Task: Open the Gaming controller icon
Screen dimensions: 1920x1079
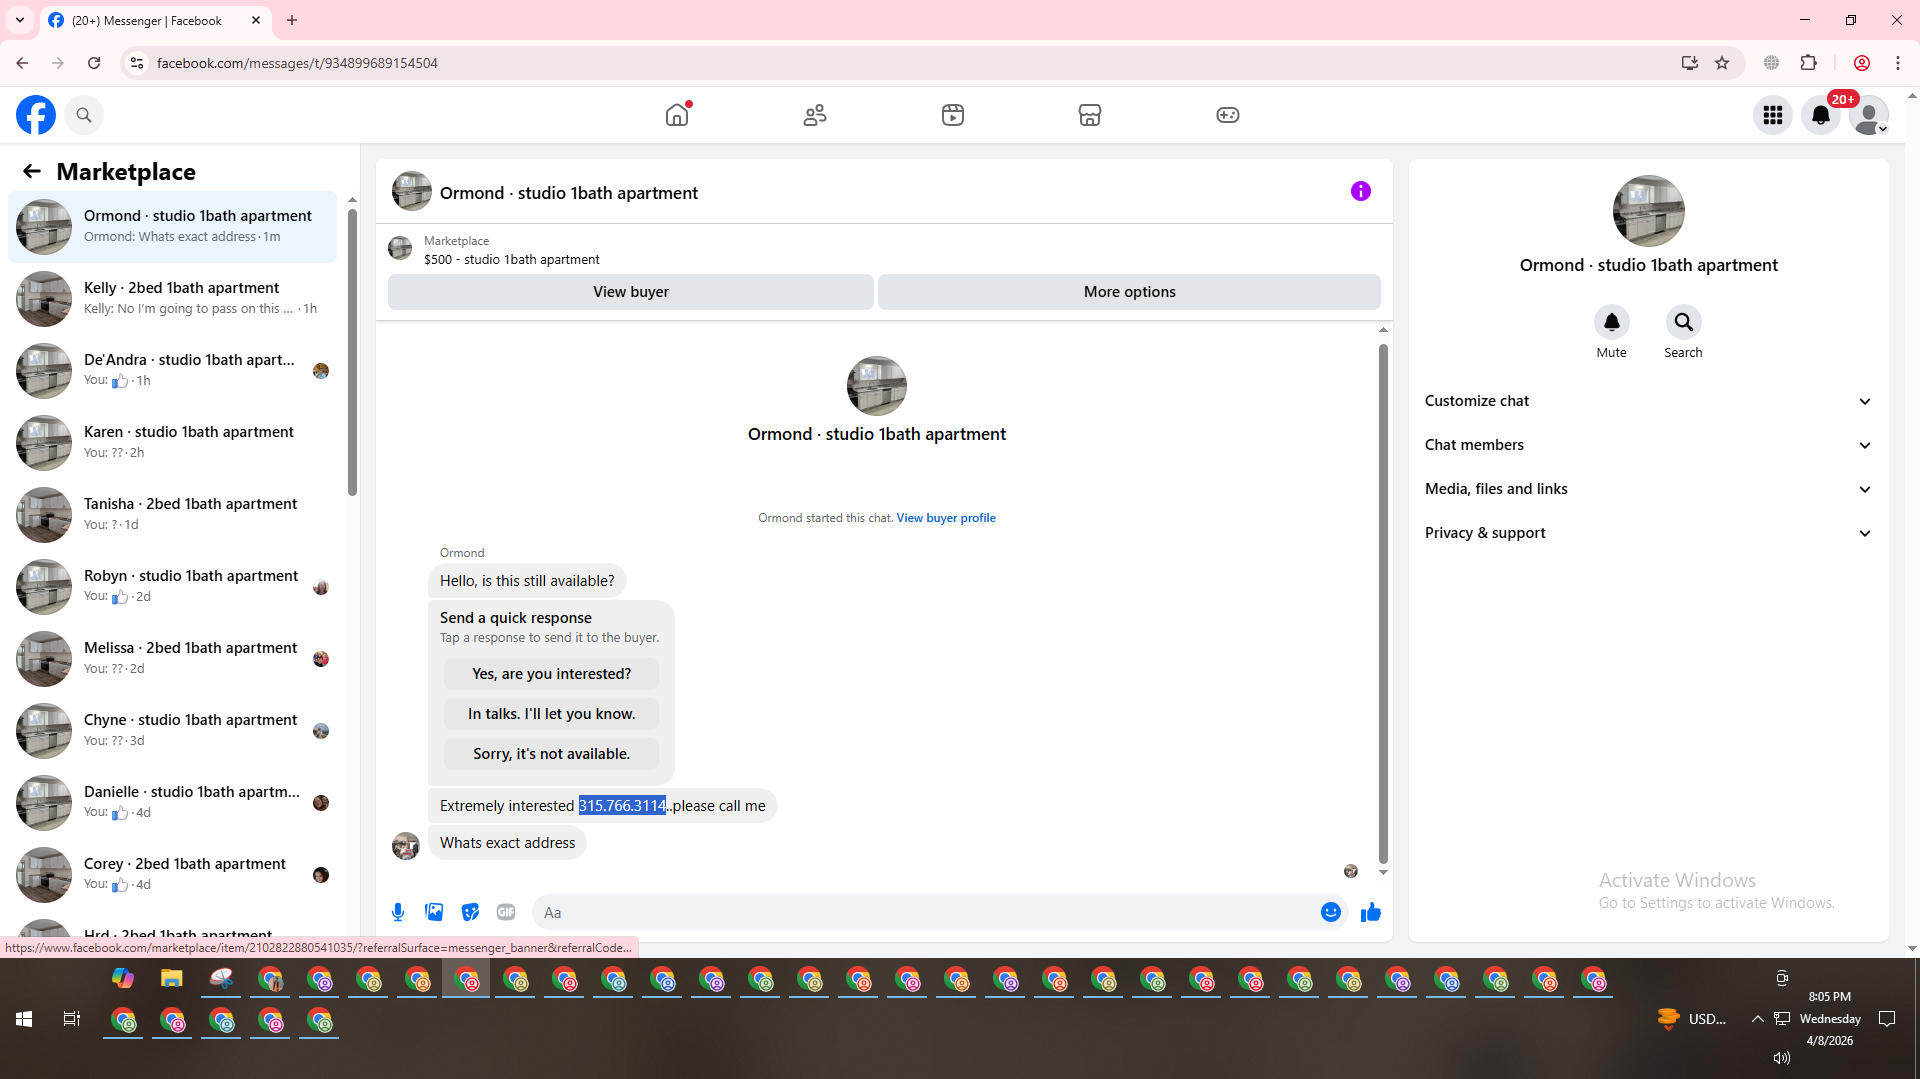Action: (x=1228, y=115)
